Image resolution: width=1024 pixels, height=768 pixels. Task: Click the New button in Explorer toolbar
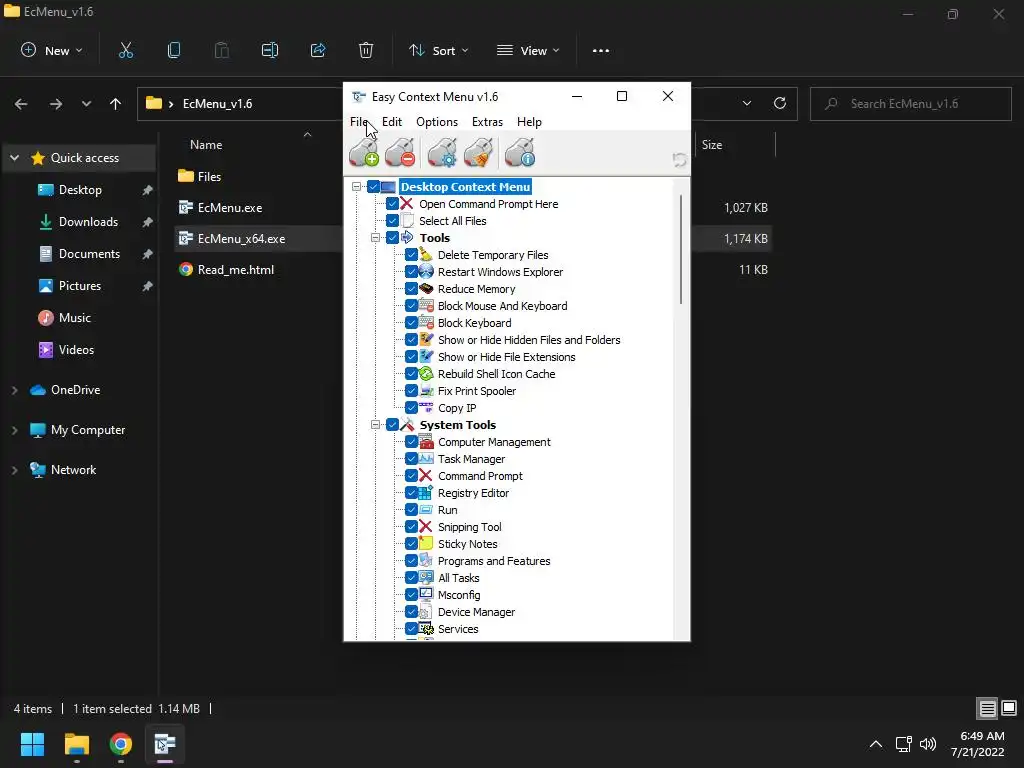pos(52,50)
